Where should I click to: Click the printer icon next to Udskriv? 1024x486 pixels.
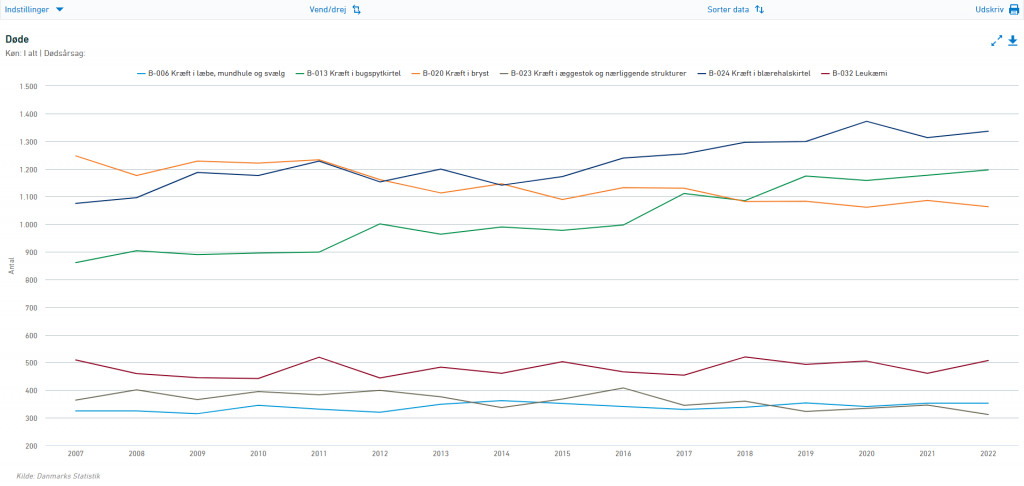(x=1013, y=9)
